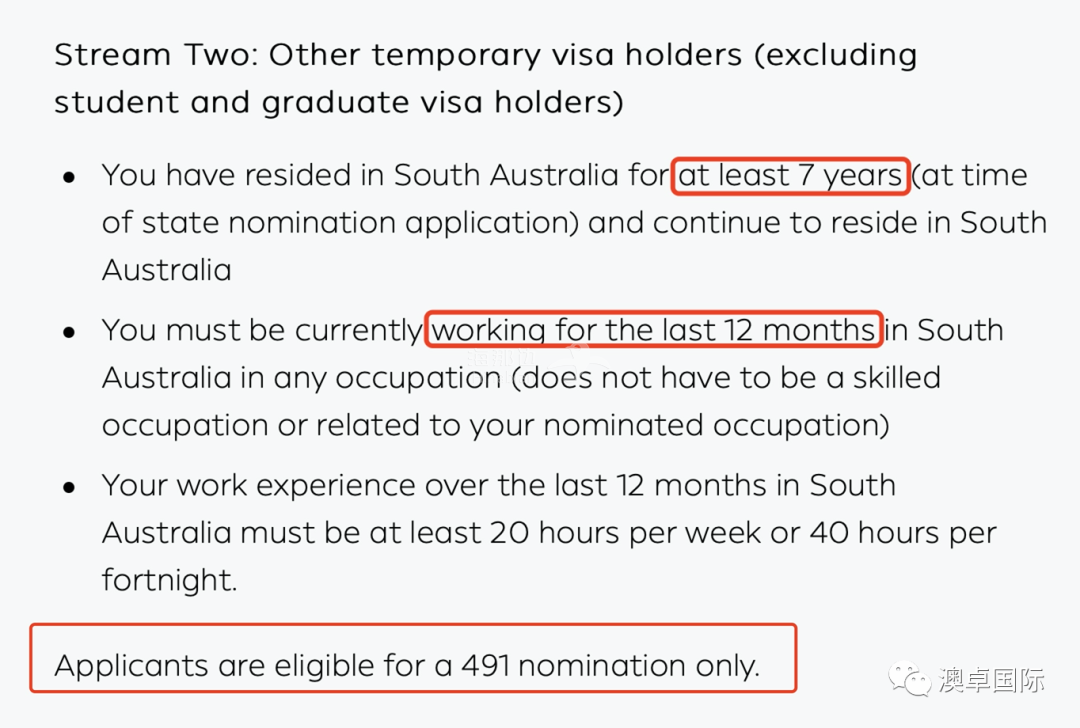Click the highlighted 'at least 7 years' box
The height and width of the screenshot is (728, 1080).
pyautogui.click(x=791, y=176)
